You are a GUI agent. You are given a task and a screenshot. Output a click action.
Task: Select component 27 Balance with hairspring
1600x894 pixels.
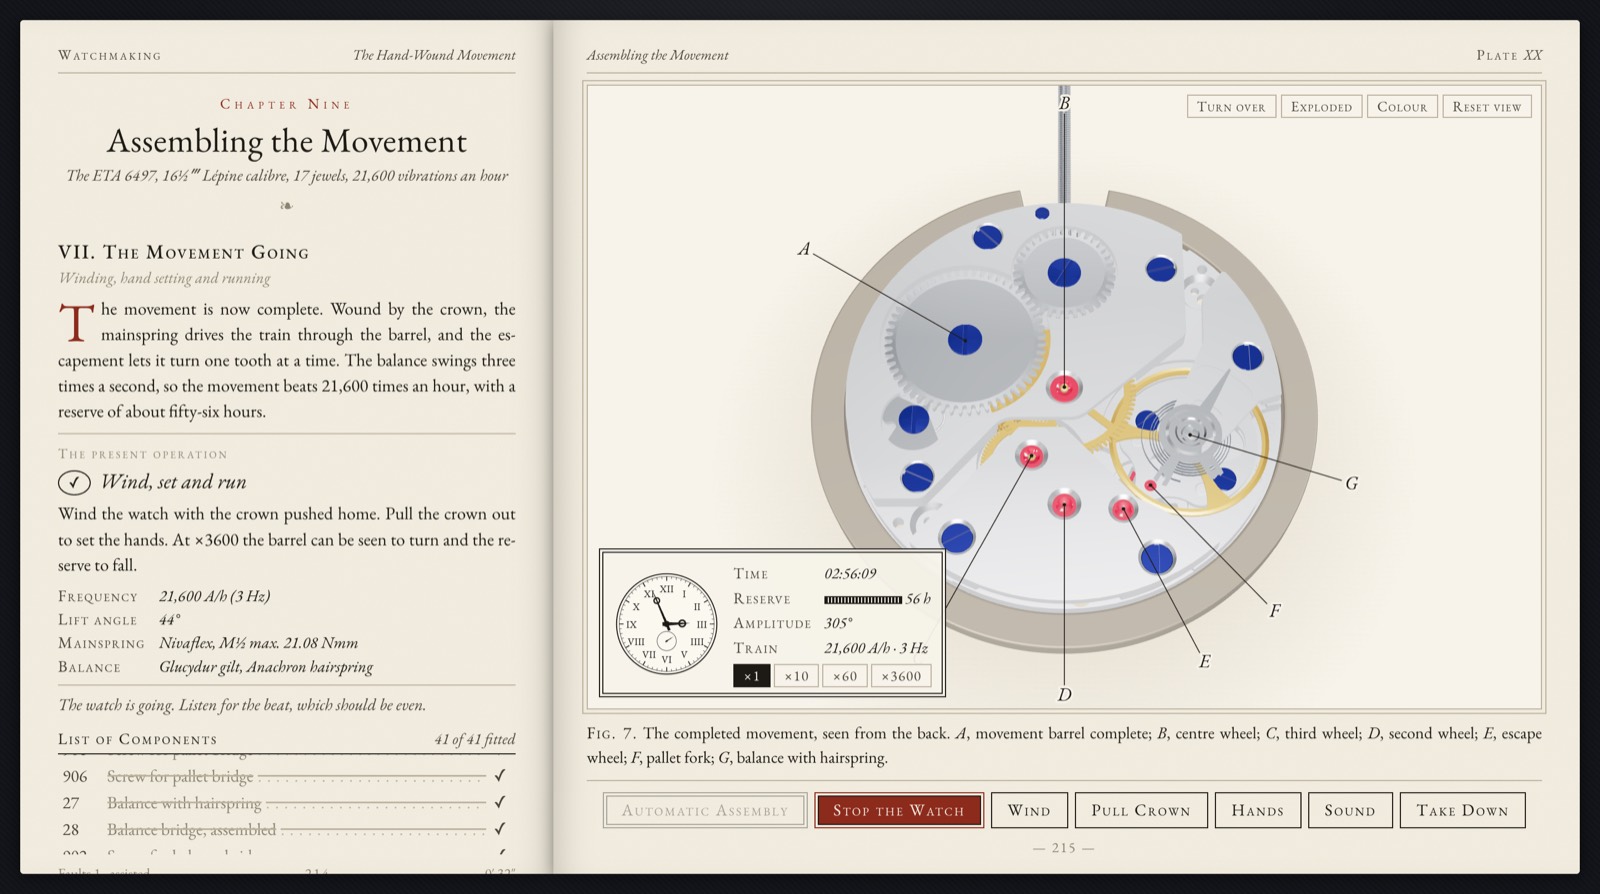284,802
